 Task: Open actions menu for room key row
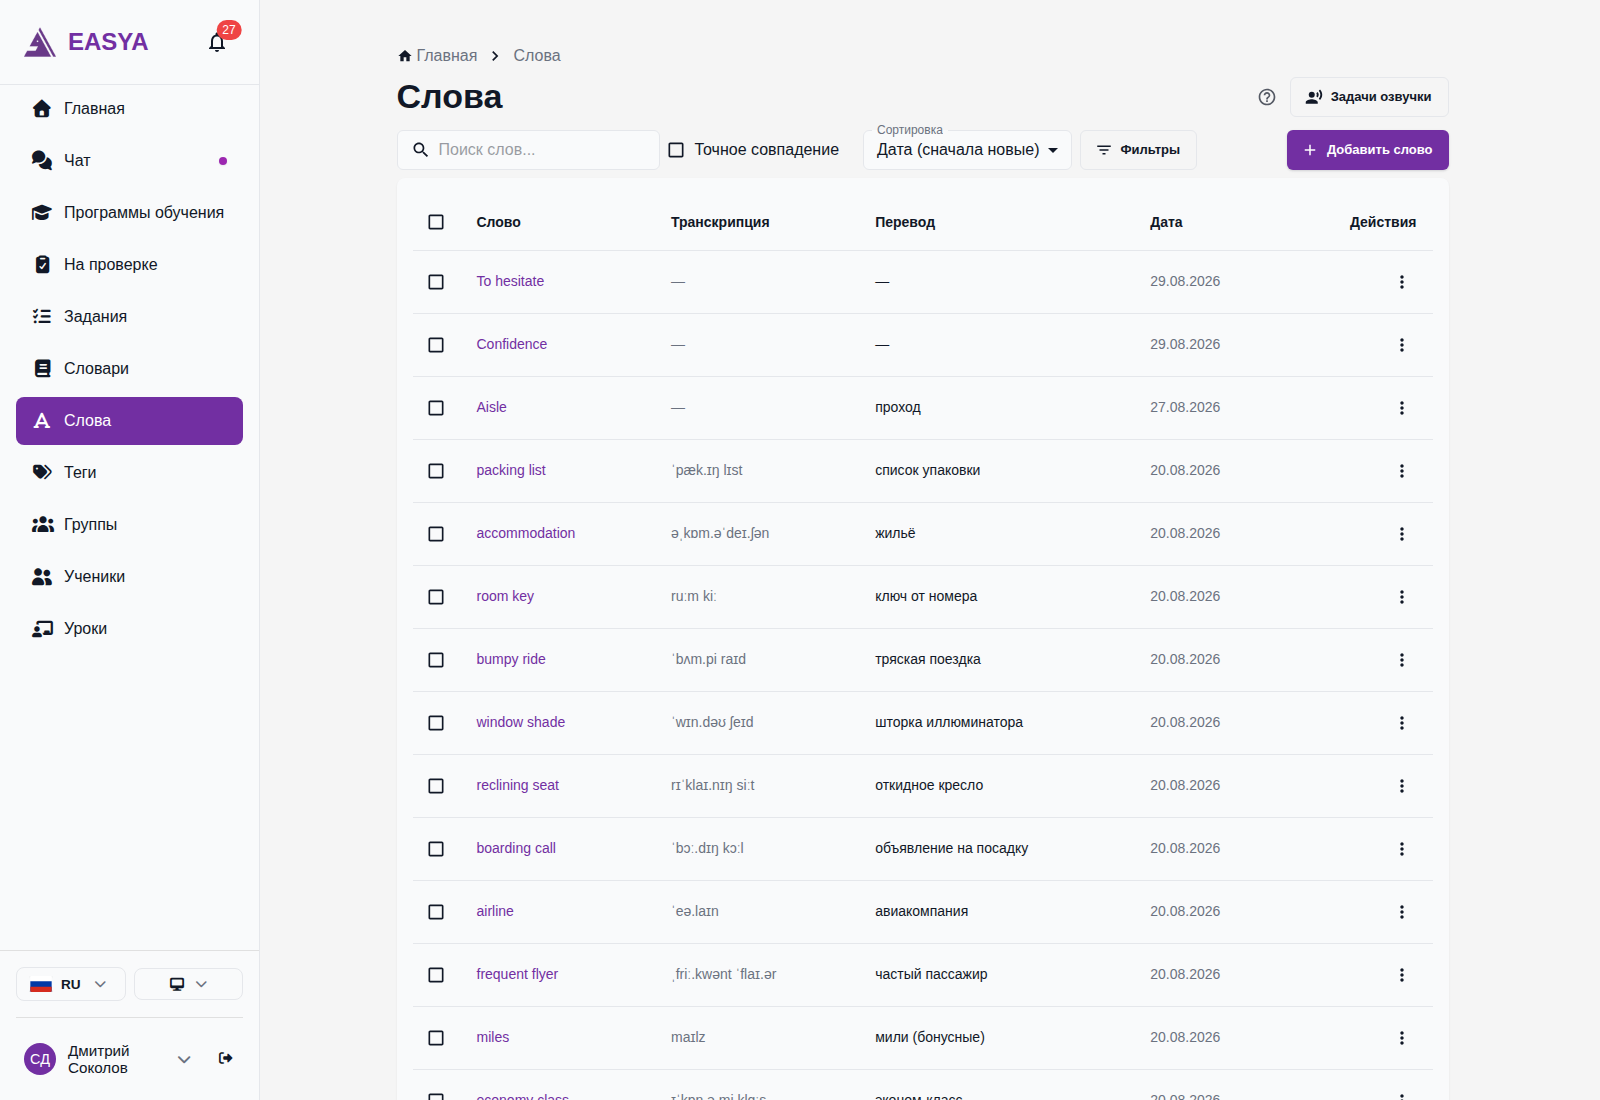(x=1402, y=597)
